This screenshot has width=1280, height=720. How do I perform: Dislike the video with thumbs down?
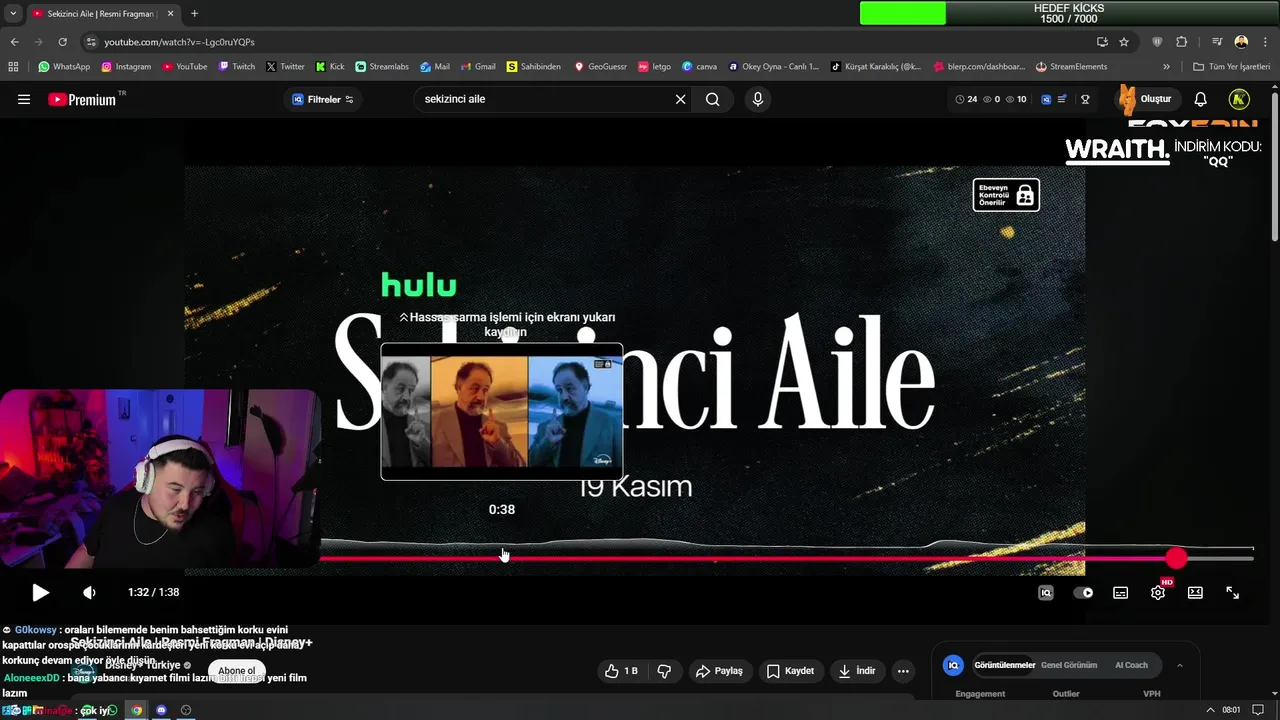[x=664, y=671]
